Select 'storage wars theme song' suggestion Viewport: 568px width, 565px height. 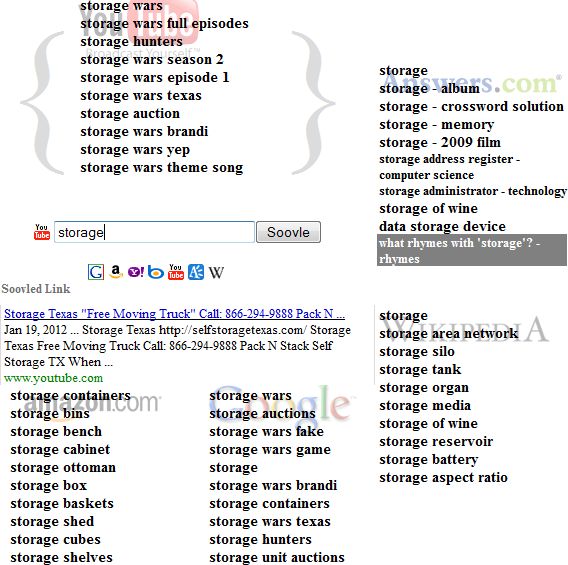click(x=162, y=168)
